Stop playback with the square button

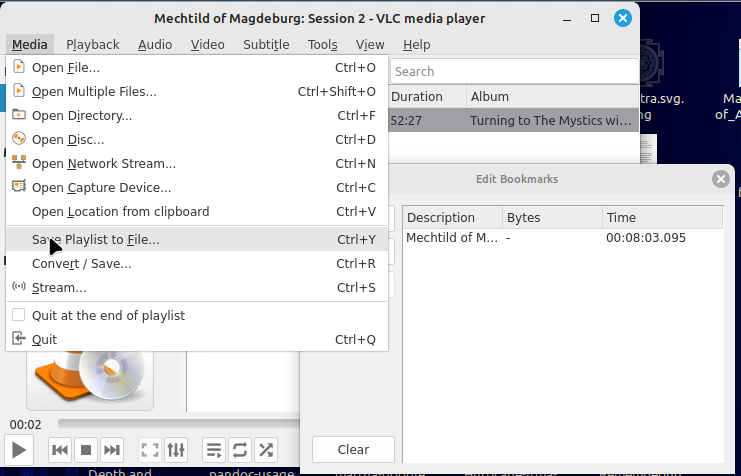[86, 450]
